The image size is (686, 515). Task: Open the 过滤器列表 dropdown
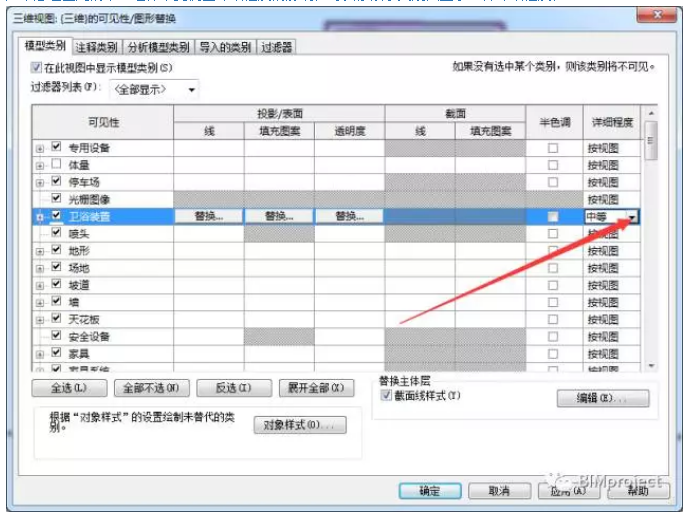(155, 90)
